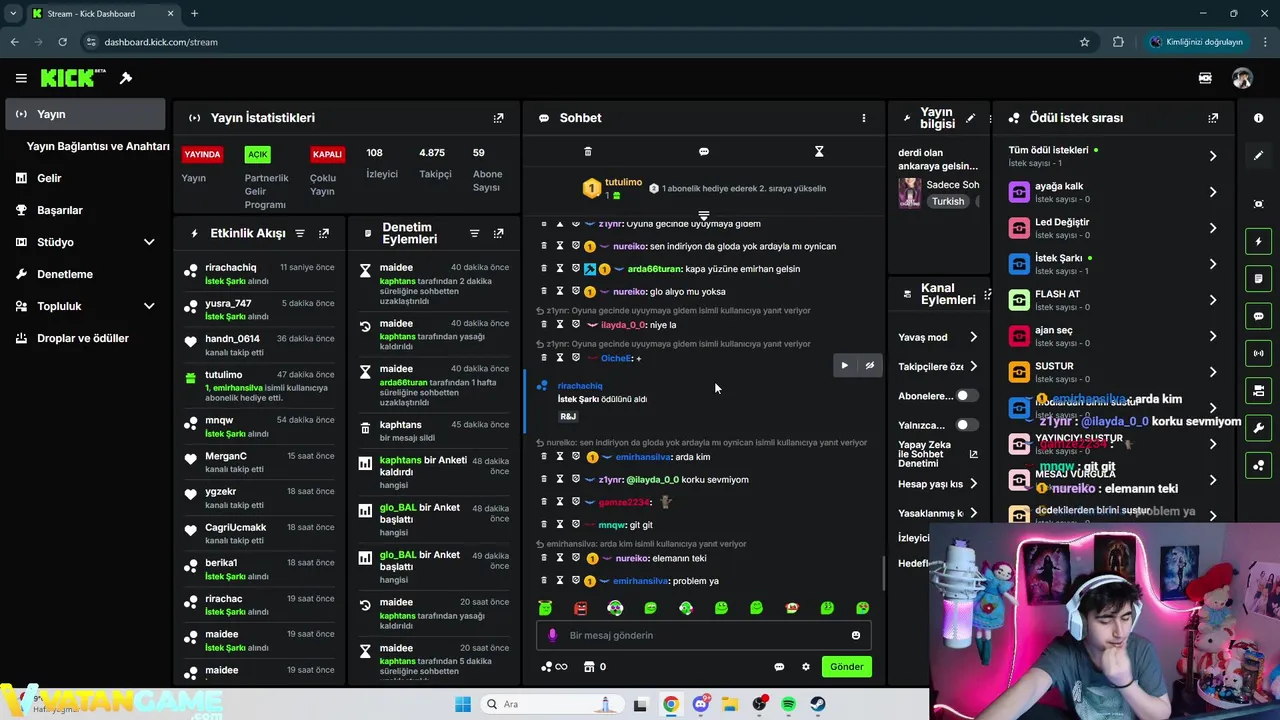This screenshot has width=1280, height=720.
Task: Open the hamburger menu beside Kick logo
Action: (x=21, y=78)
